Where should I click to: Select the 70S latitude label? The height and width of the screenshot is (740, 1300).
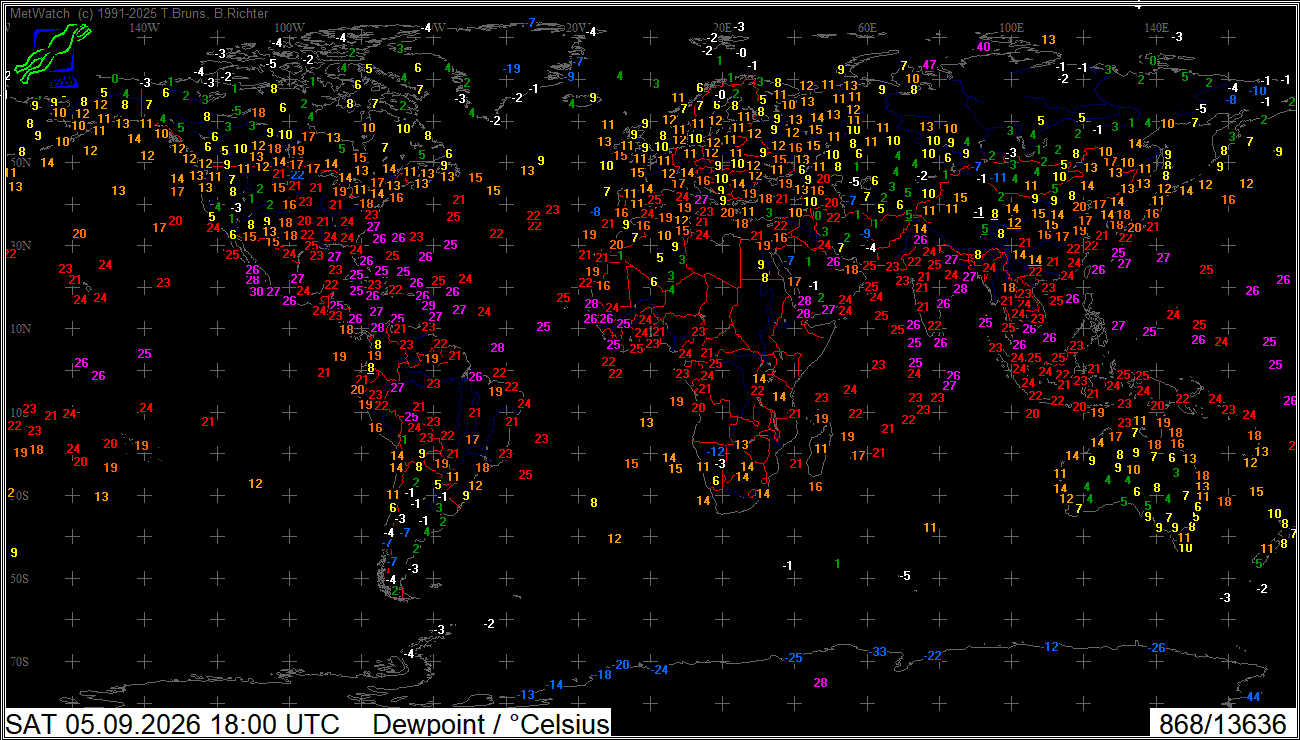pyautogui.click(x=19, y=662)
